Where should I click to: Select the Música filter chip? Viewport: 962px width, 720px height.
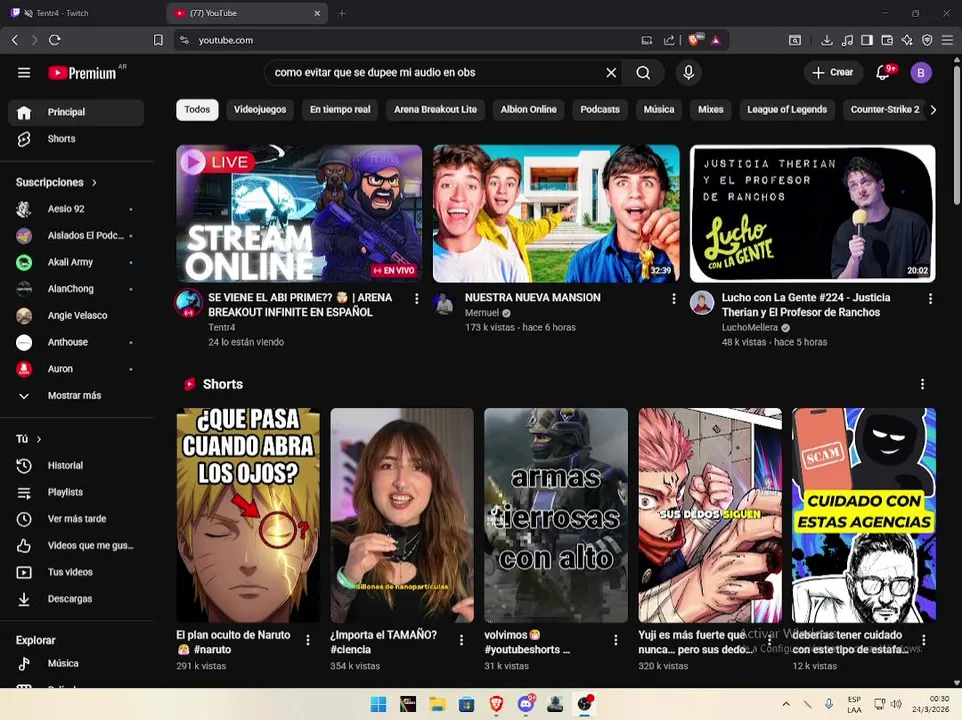(658, 110)
